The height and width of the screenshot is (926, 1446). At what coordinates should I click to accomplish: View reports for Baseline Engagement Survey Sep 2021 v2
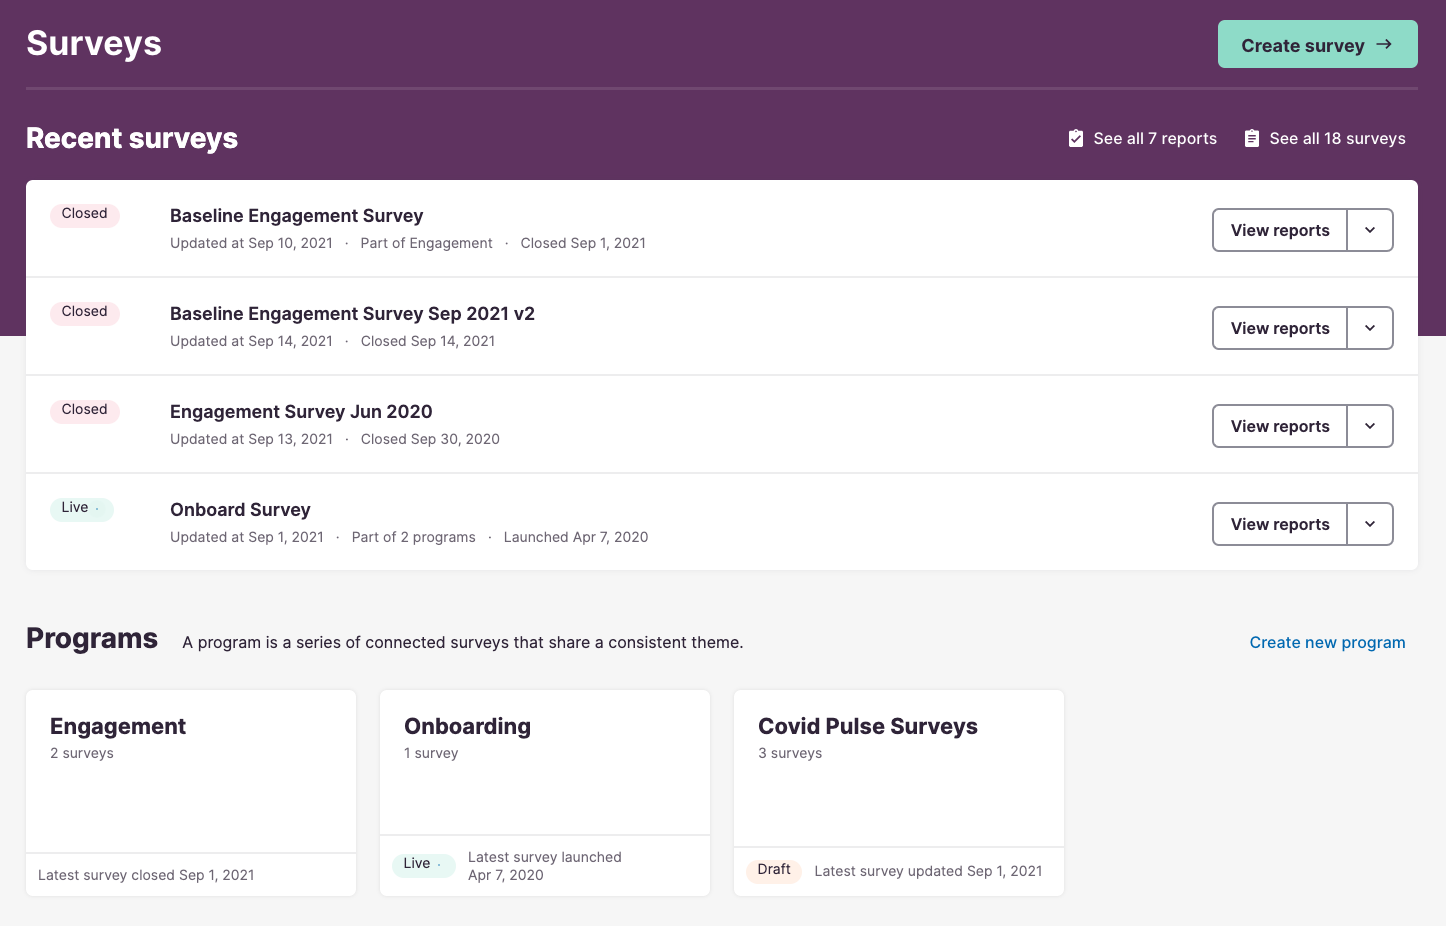1280,328
